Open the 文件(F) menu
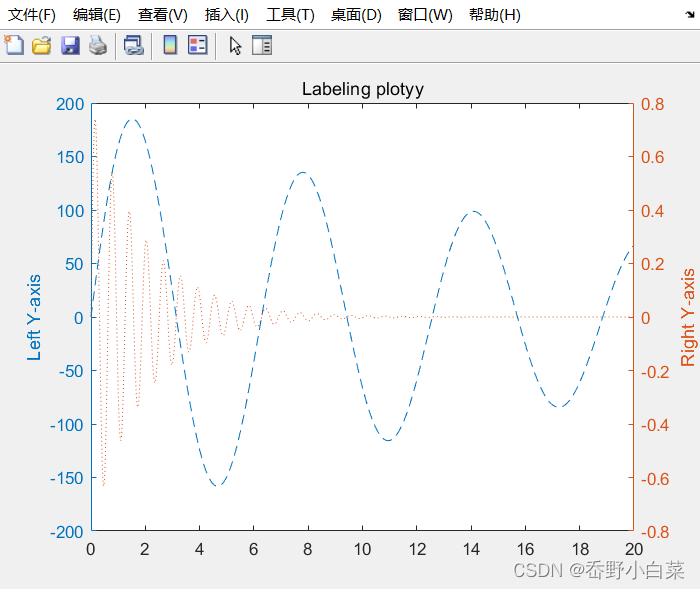Viewport: 700px width, 589px height. [32, 15]
